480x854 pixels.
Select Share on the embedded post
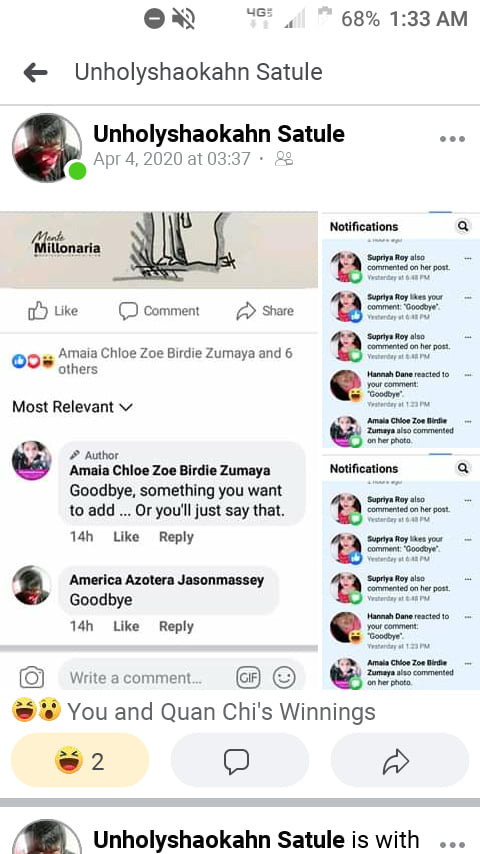[265, 311]
